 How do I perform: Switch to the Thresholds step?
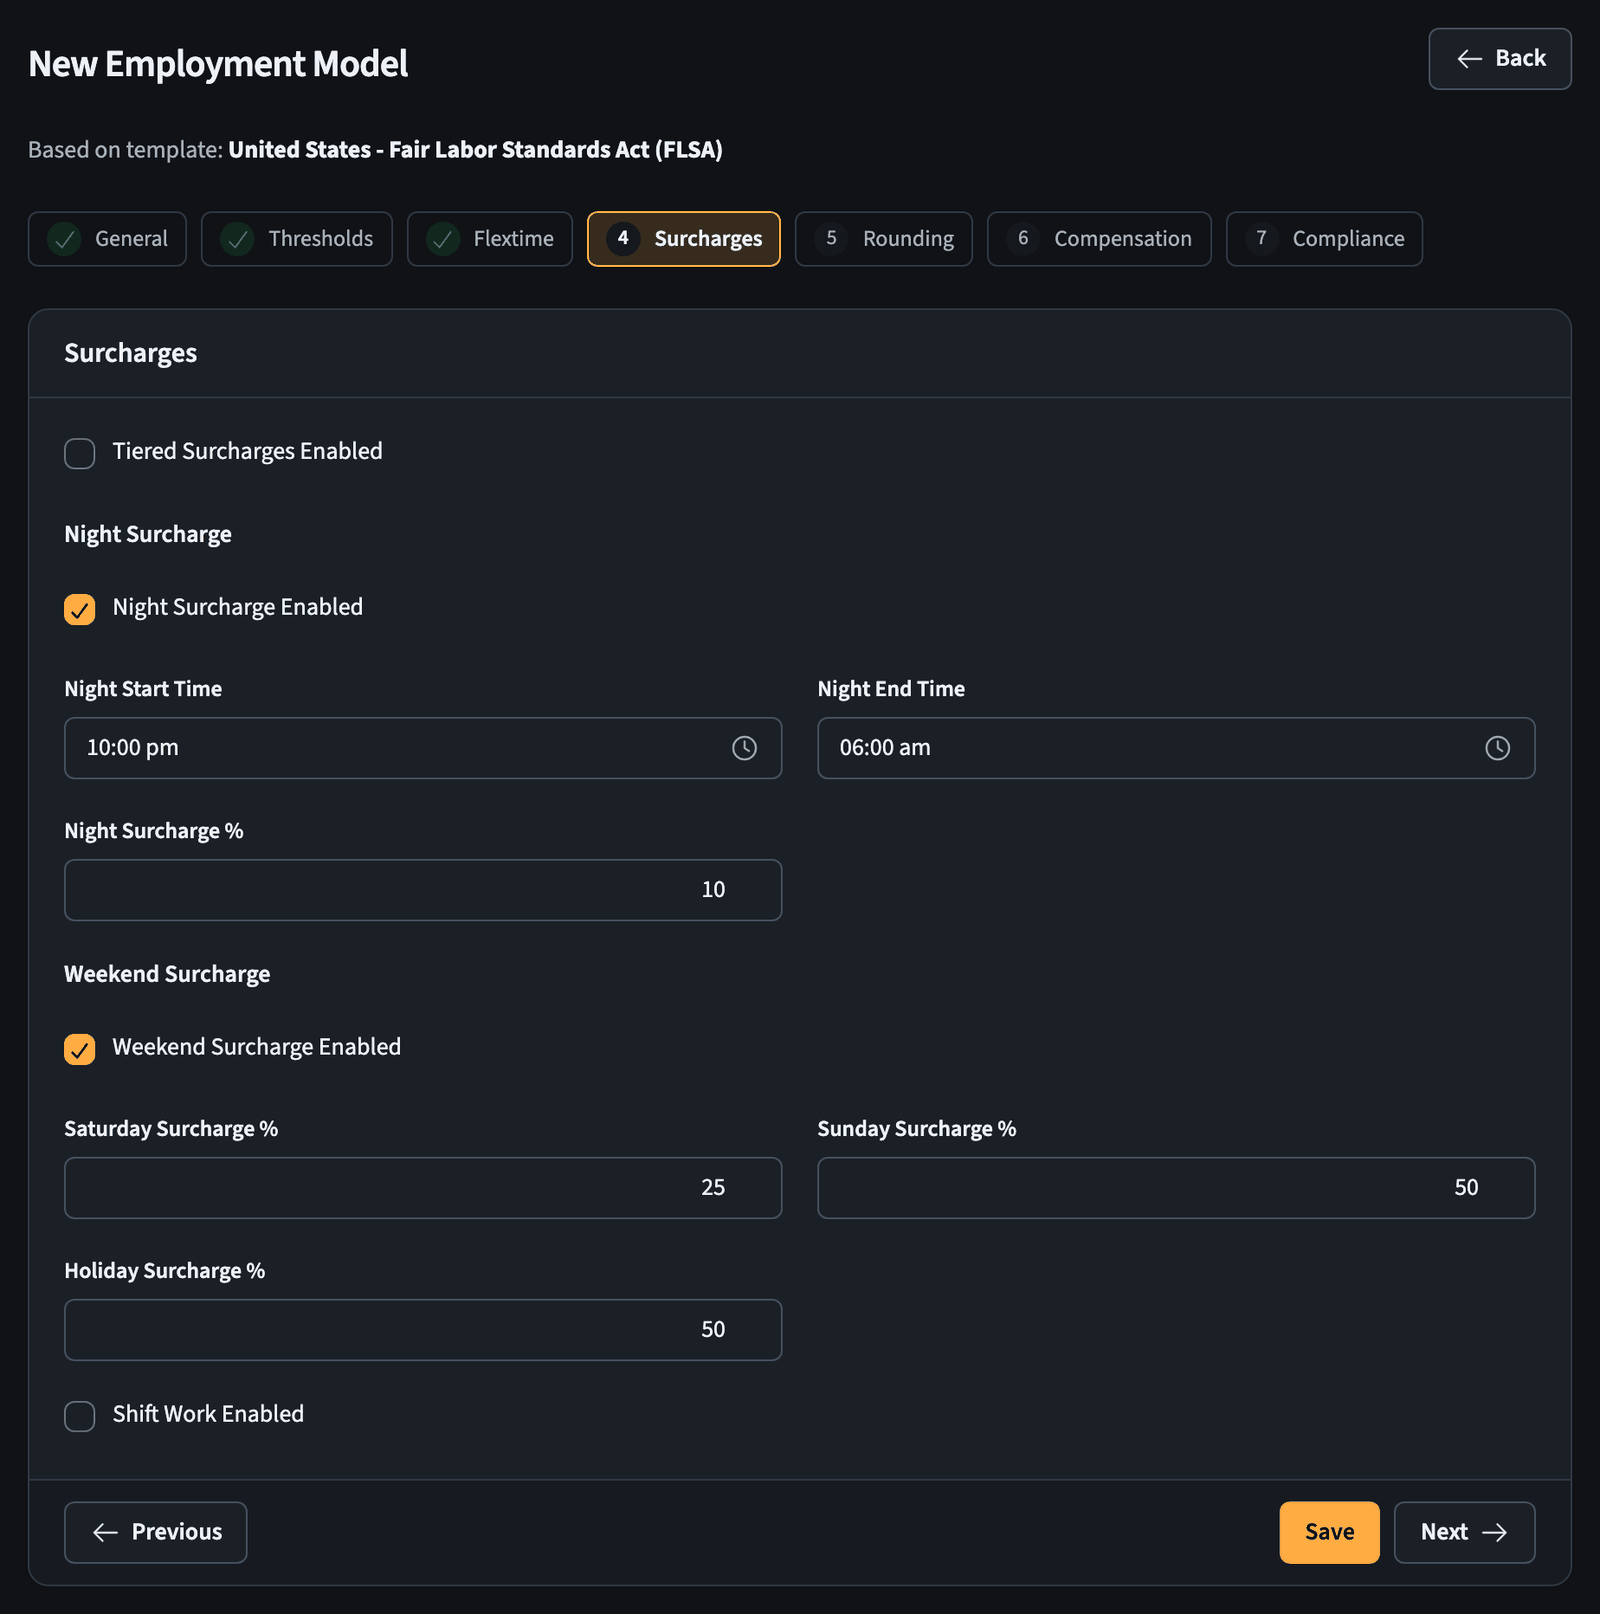point(297,239)
